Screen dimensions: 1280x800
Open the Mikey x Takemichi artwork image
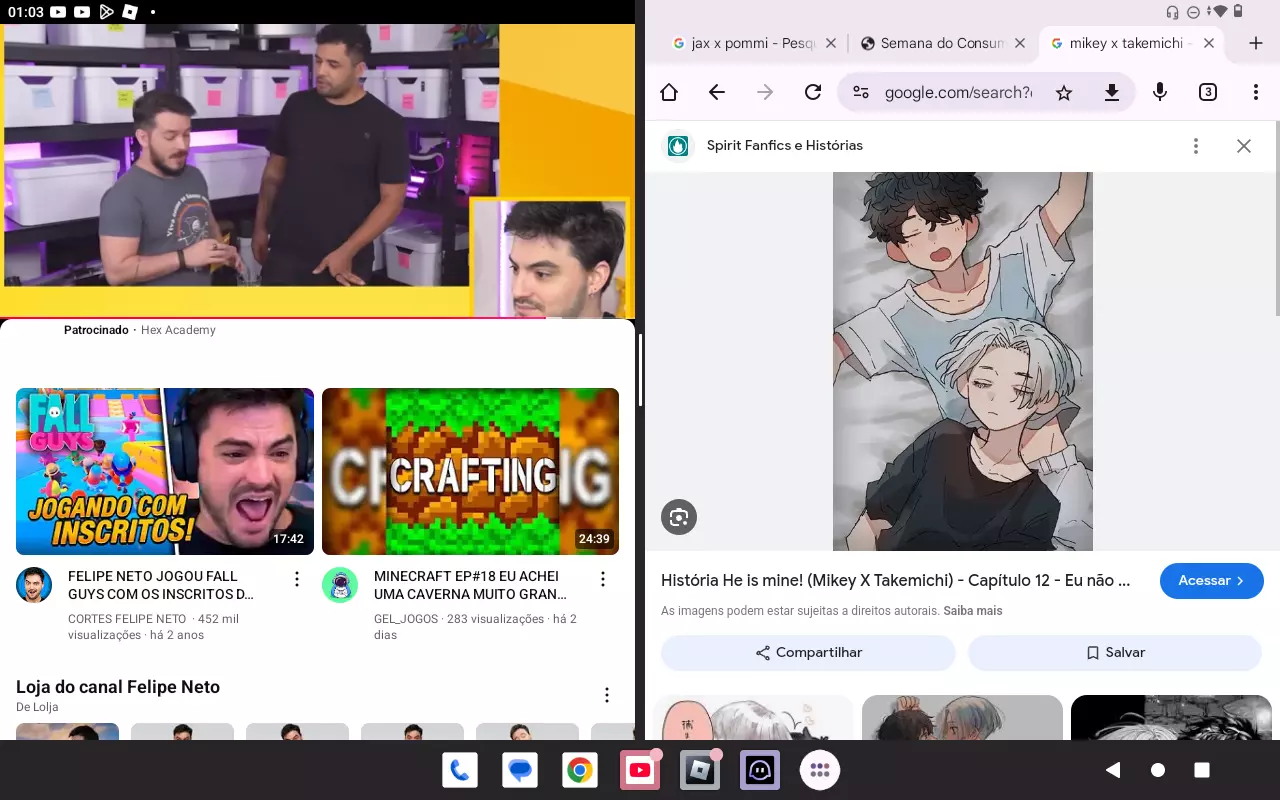pos(963,361)
